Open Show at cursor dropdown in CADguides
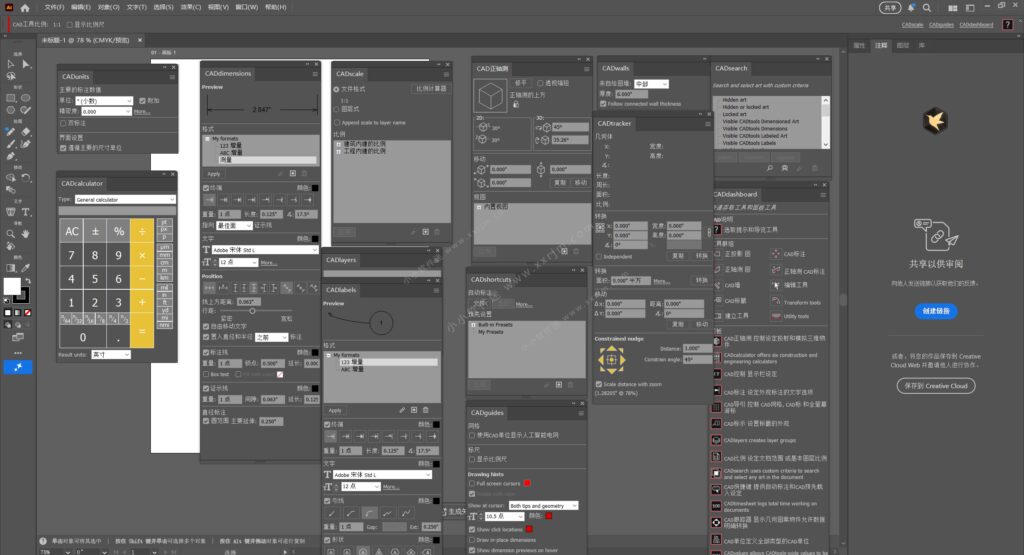Screen dimensions: 1024x555 pyautogui.click(x=543, y=505)
